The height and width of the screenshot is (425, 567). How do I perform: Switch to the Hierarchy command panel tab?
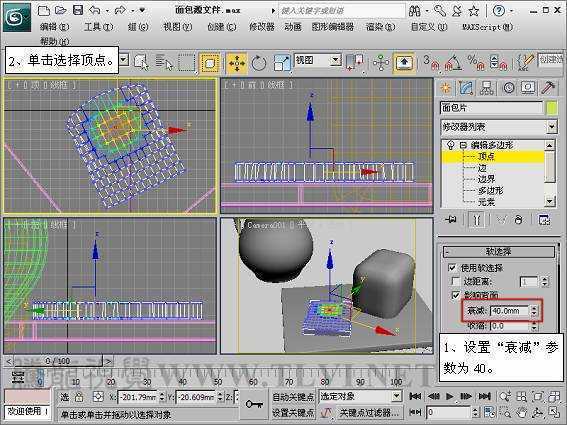point(487,88)
